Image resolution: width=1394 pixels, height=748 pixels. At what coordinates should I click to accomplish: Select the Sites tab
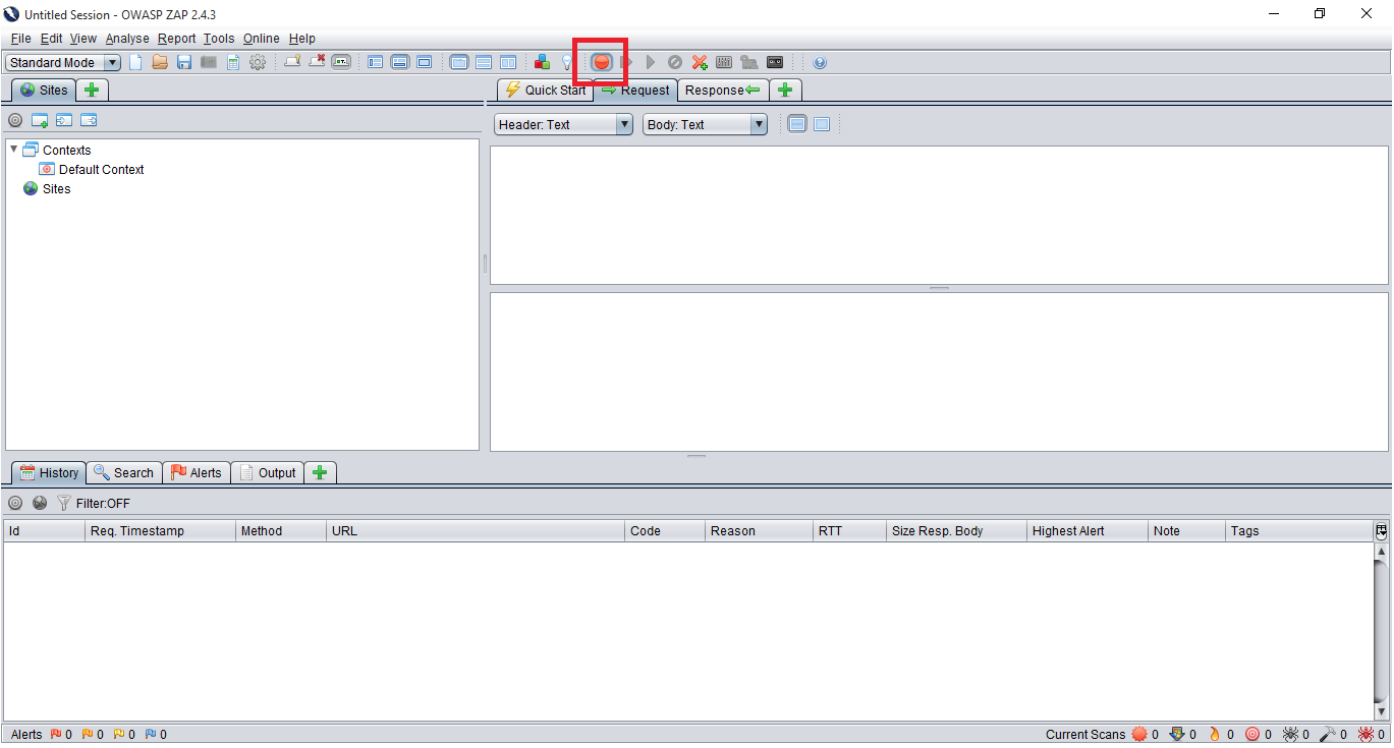tap(44, 90)
